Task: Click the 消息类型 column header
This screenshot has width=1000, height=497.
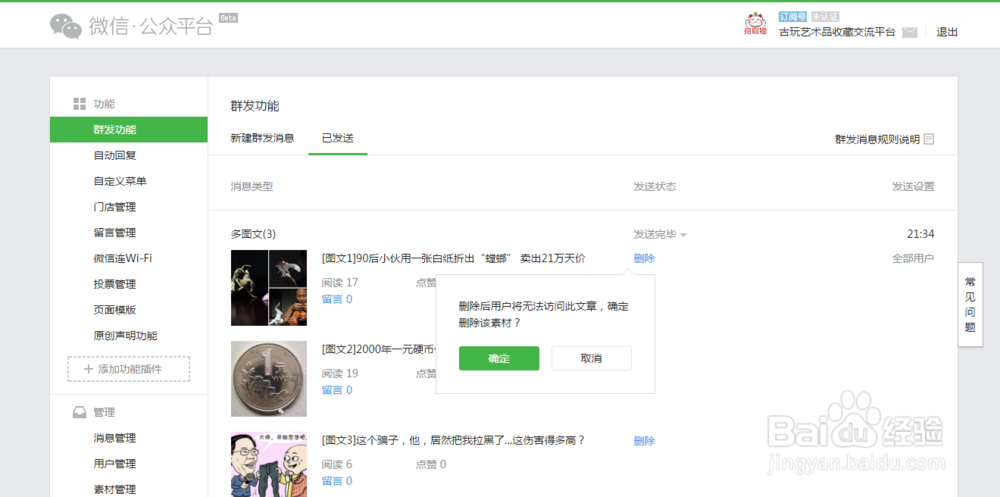Action: click(252, 186)
